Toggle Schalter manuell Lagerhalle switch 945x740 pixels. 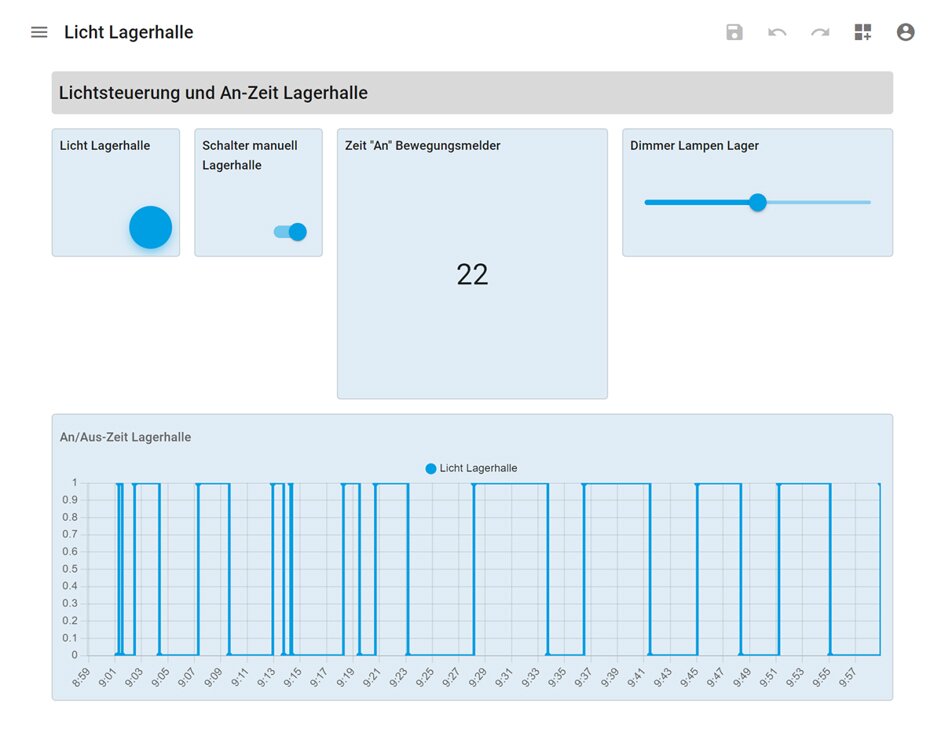point(290,232)
